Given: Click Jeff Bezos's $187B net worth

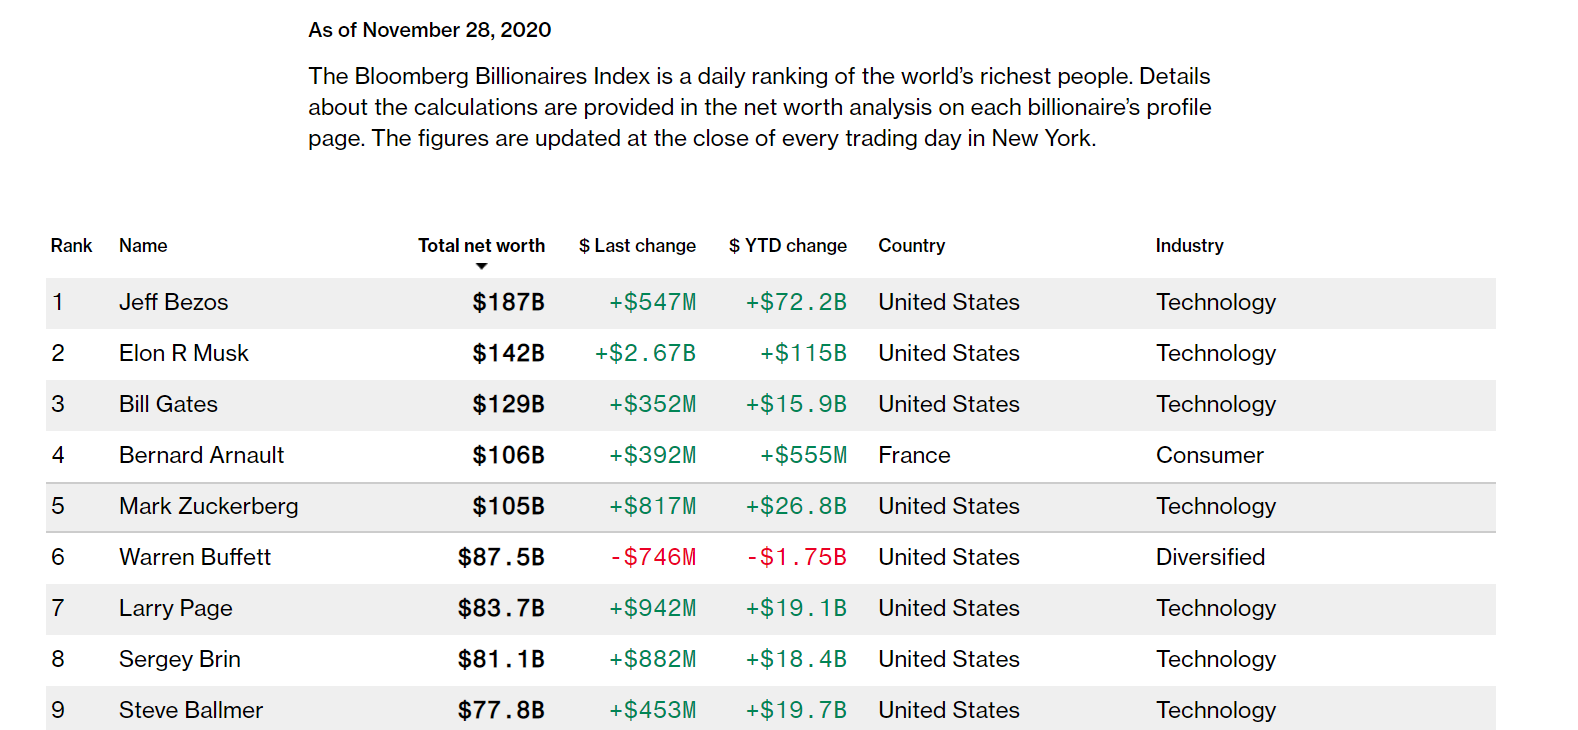Looking at the screenshot, I should pos(508,302).
